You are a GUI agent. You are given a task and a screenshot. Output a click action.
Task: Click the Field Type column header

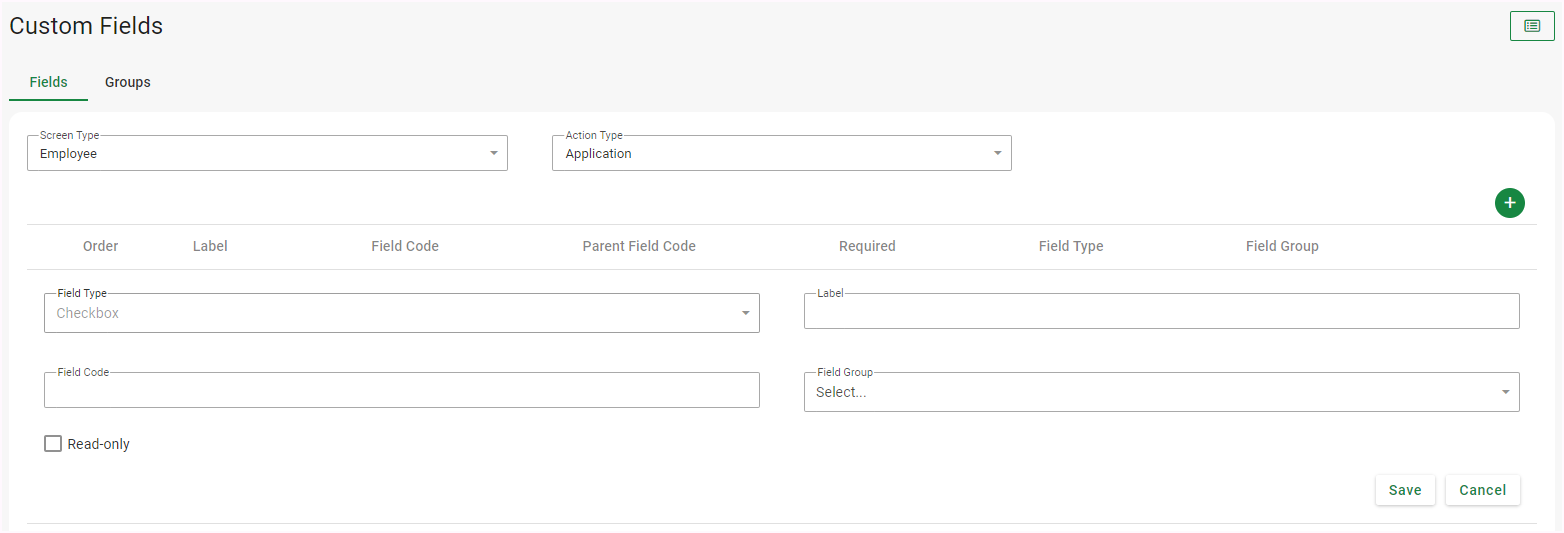coord(1070,246)
